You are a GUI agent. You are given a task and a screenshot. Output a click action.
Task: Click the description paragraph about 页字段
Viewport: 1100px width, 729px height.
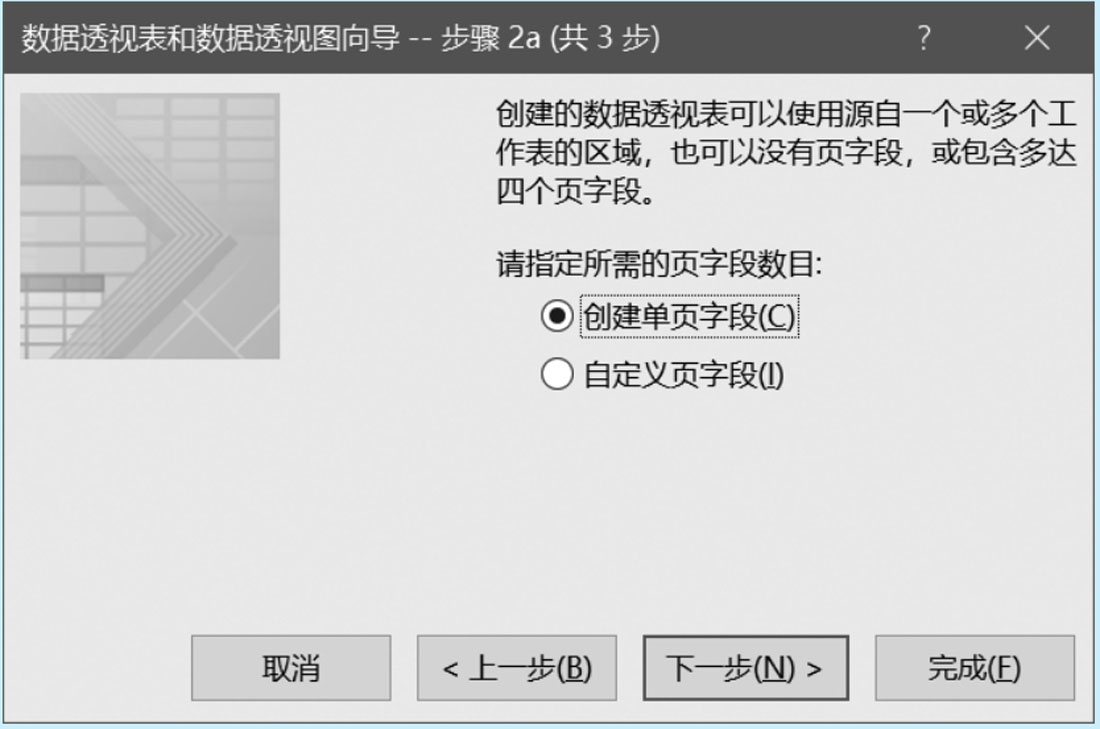786,152
